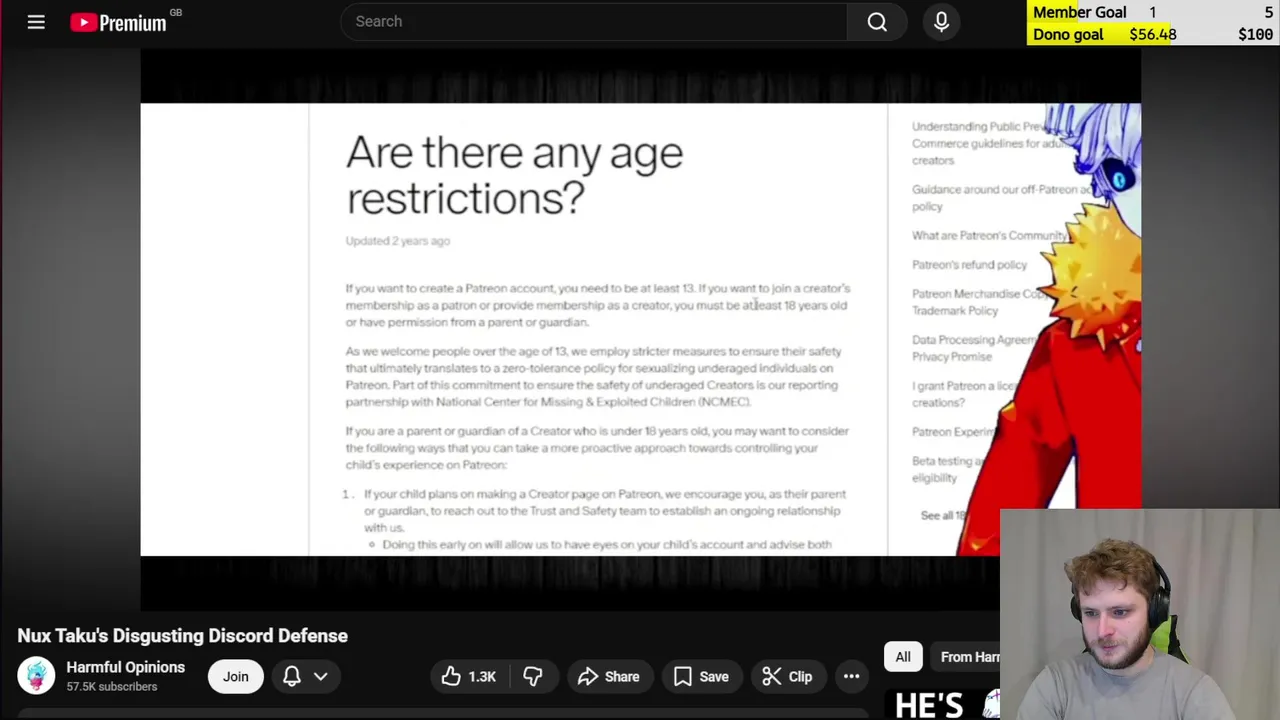Click 'Updated 2 years ago' text

398,241
